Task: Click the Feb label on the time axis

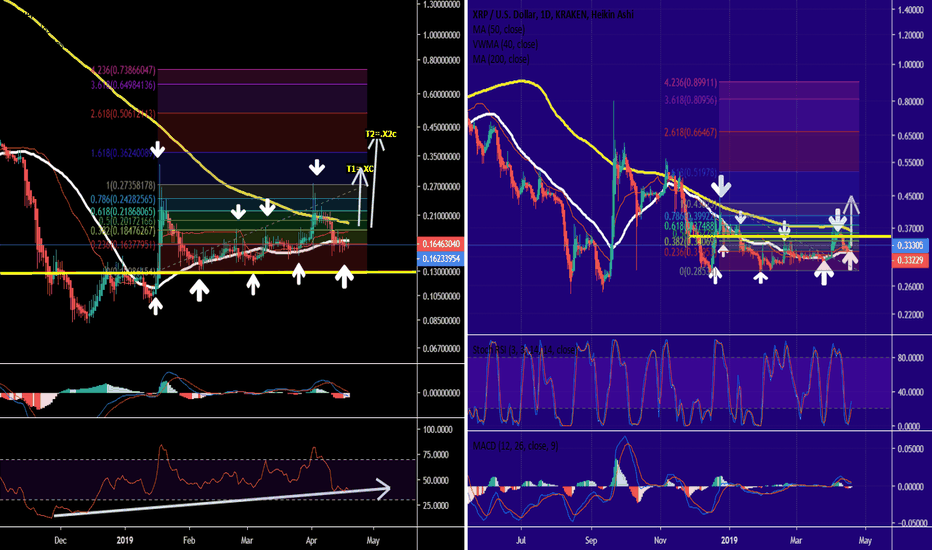Action: pos(189,540)
